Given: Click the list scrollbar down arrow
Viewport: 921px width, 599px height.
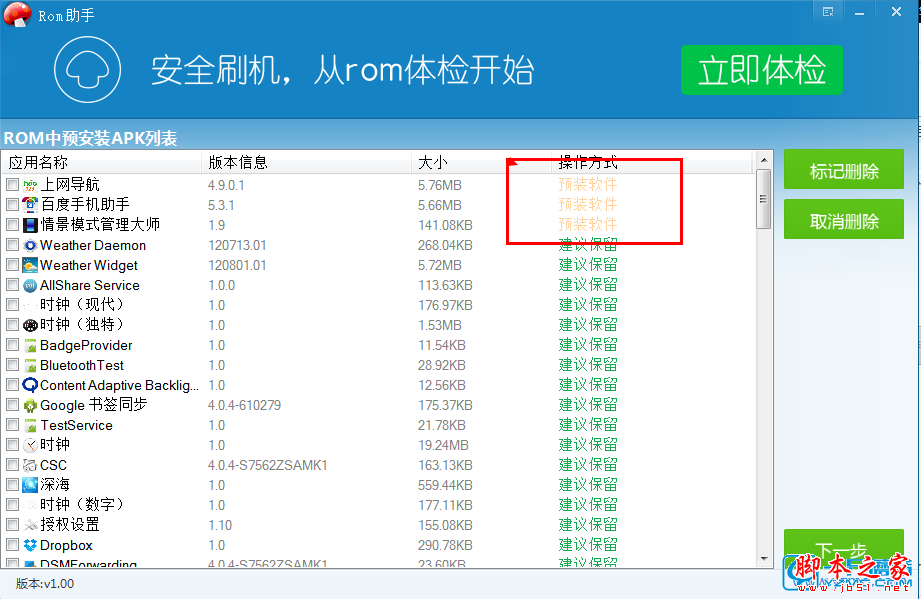Looking at the screenshot, I should [x=764, y=558].
